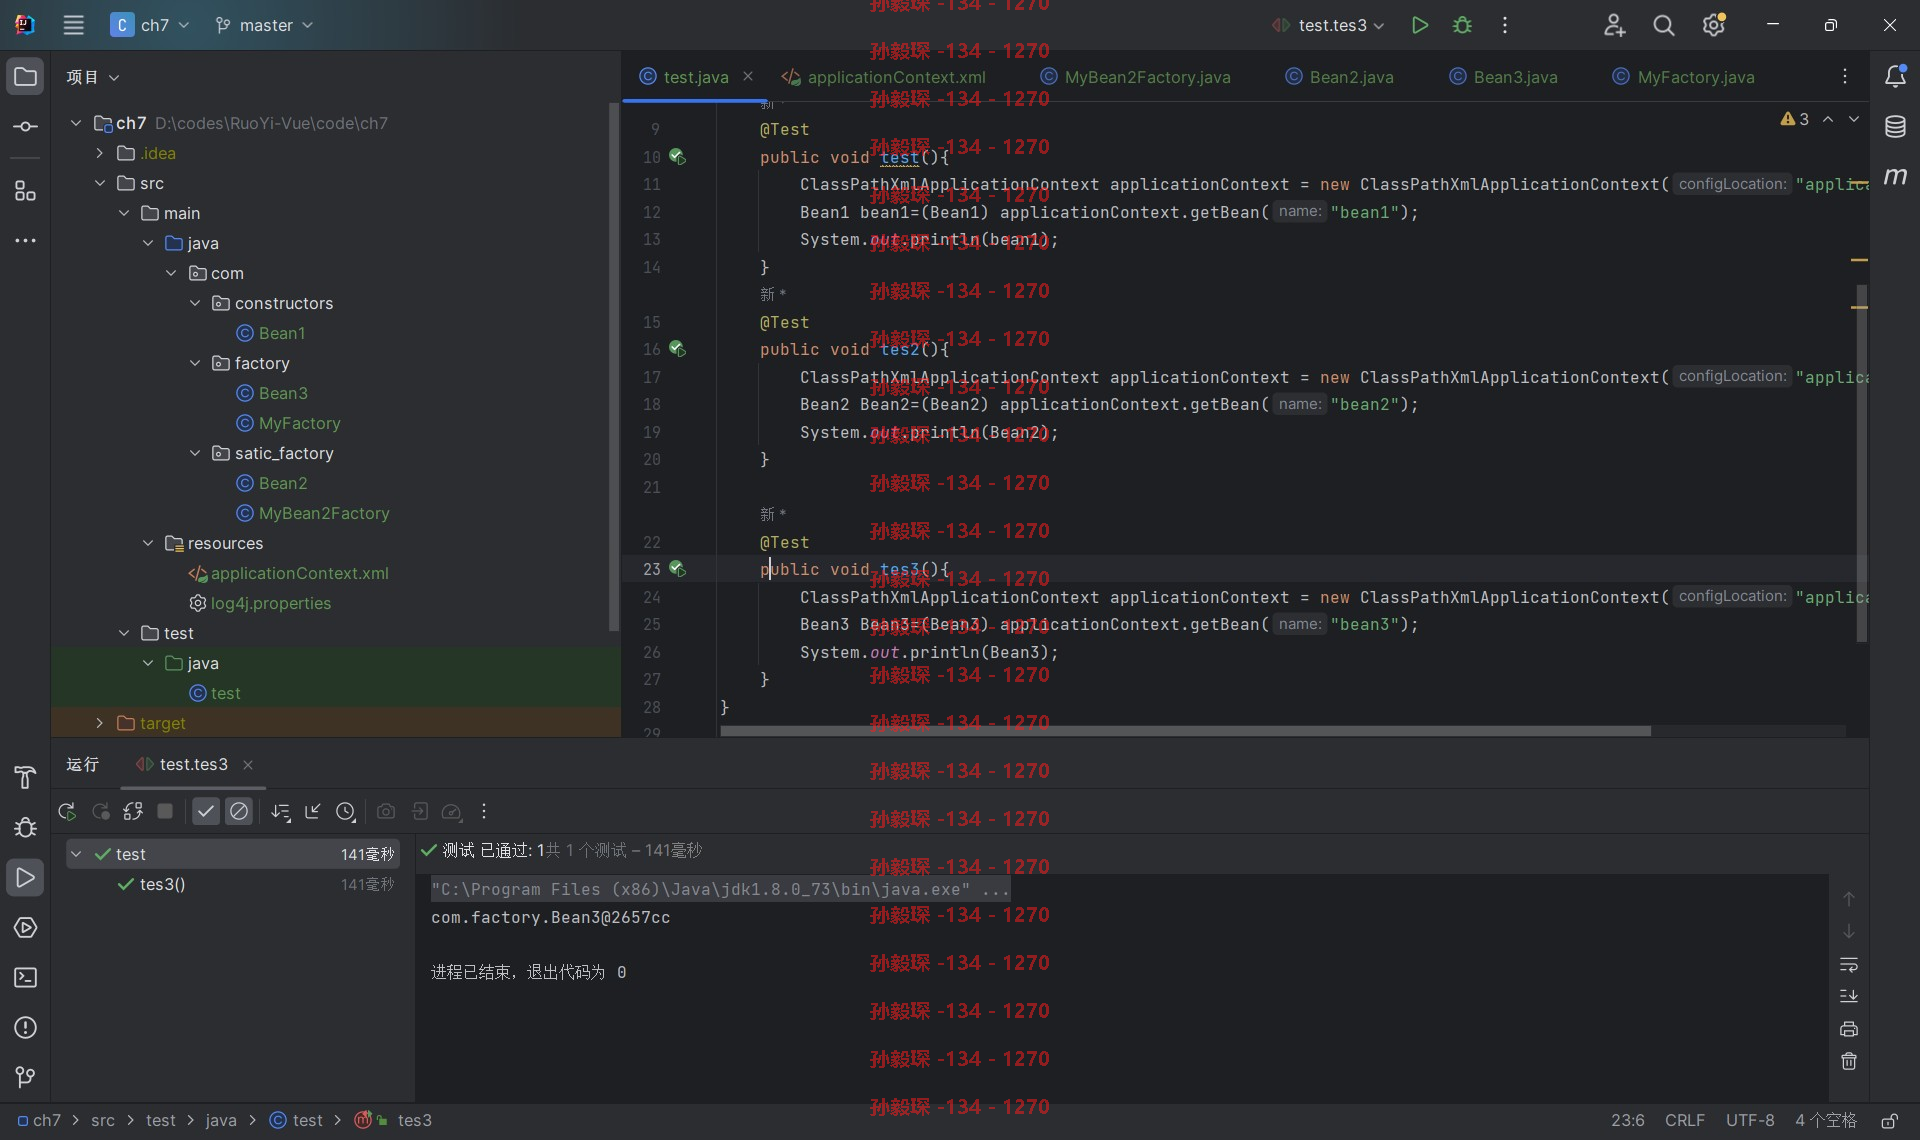This screenshot has height=1140, width=1920.
Task: Open test history clock
Action: (346, 811)
